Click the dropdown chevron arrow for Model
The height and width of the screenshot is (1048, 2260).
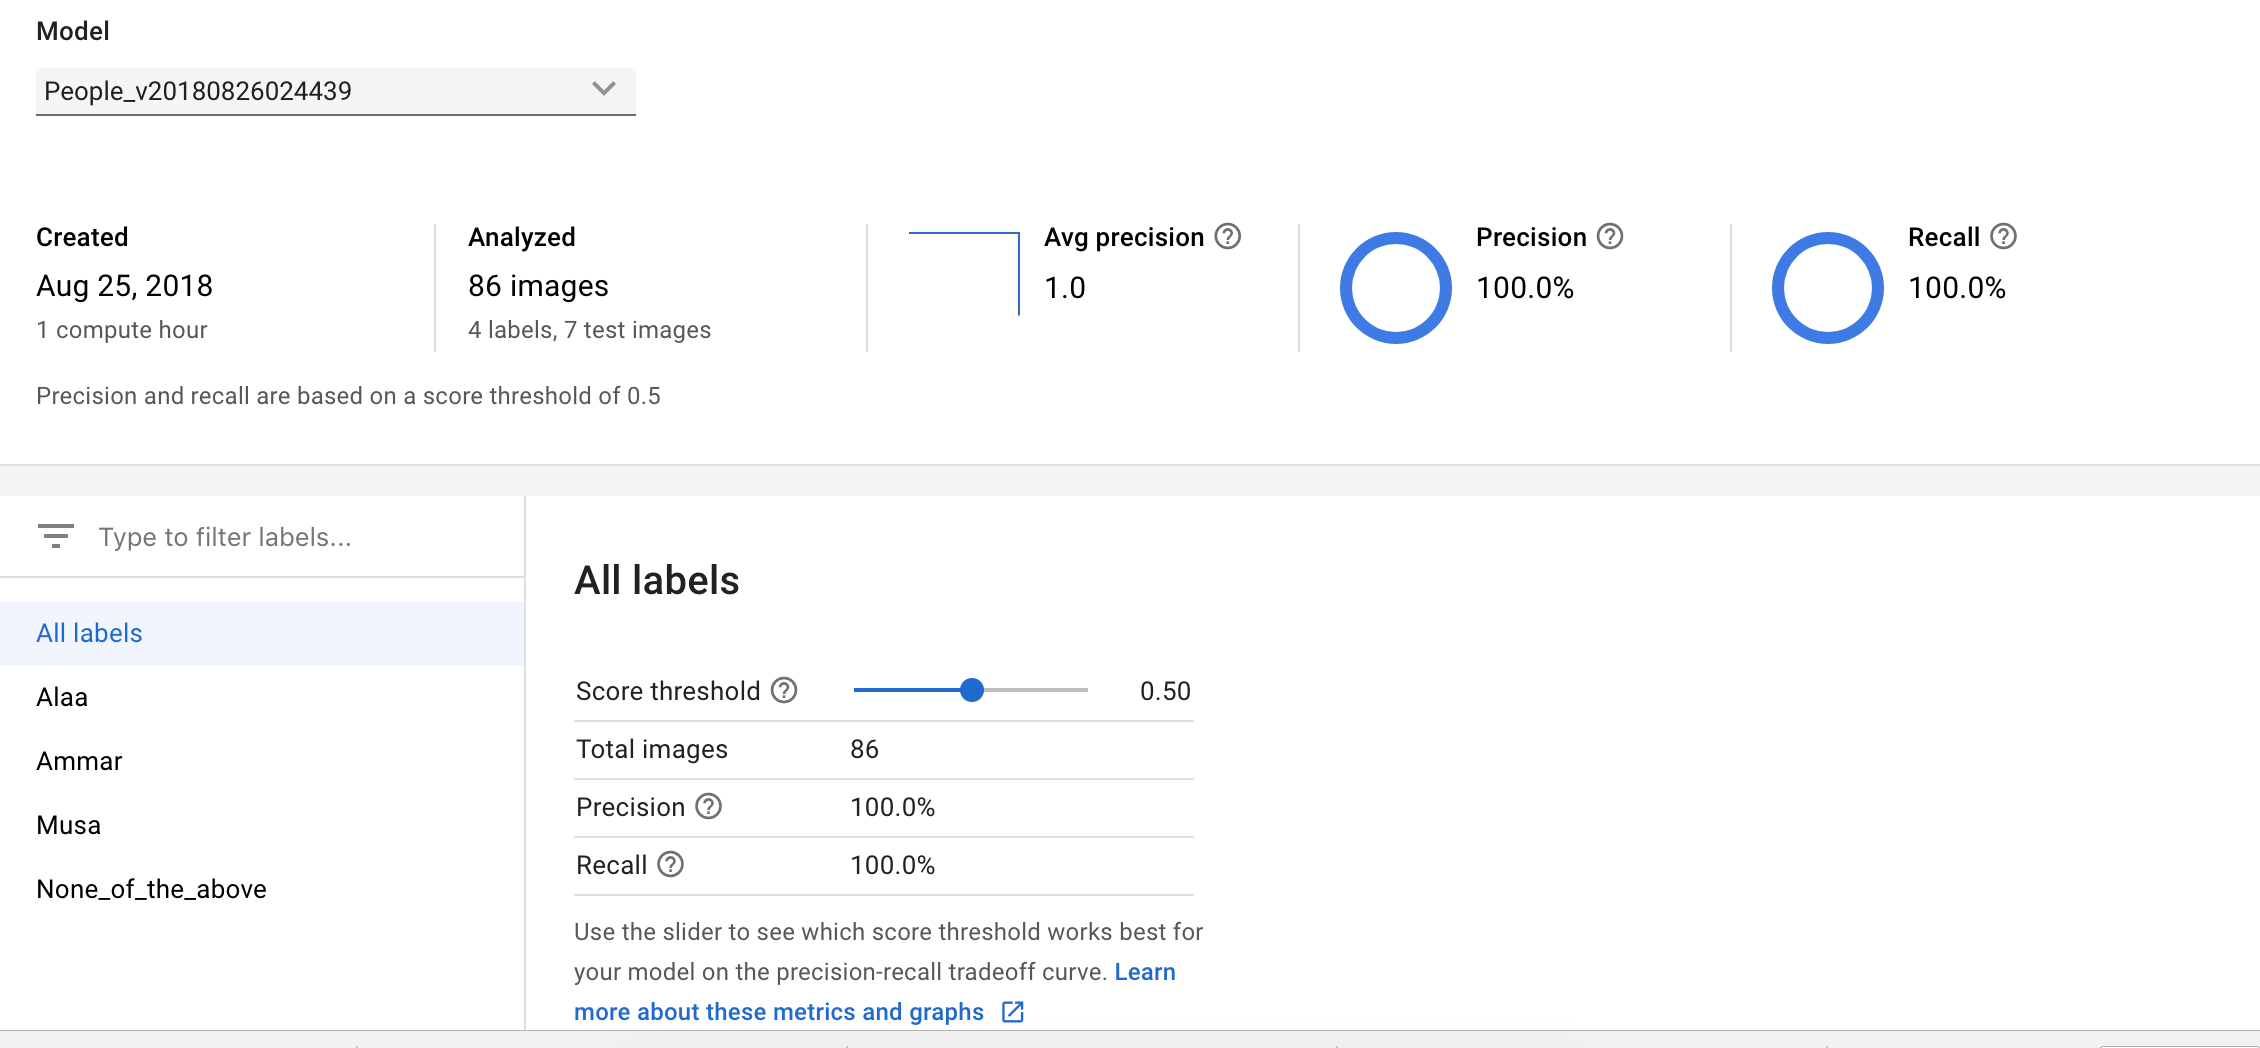coord(603,89)
